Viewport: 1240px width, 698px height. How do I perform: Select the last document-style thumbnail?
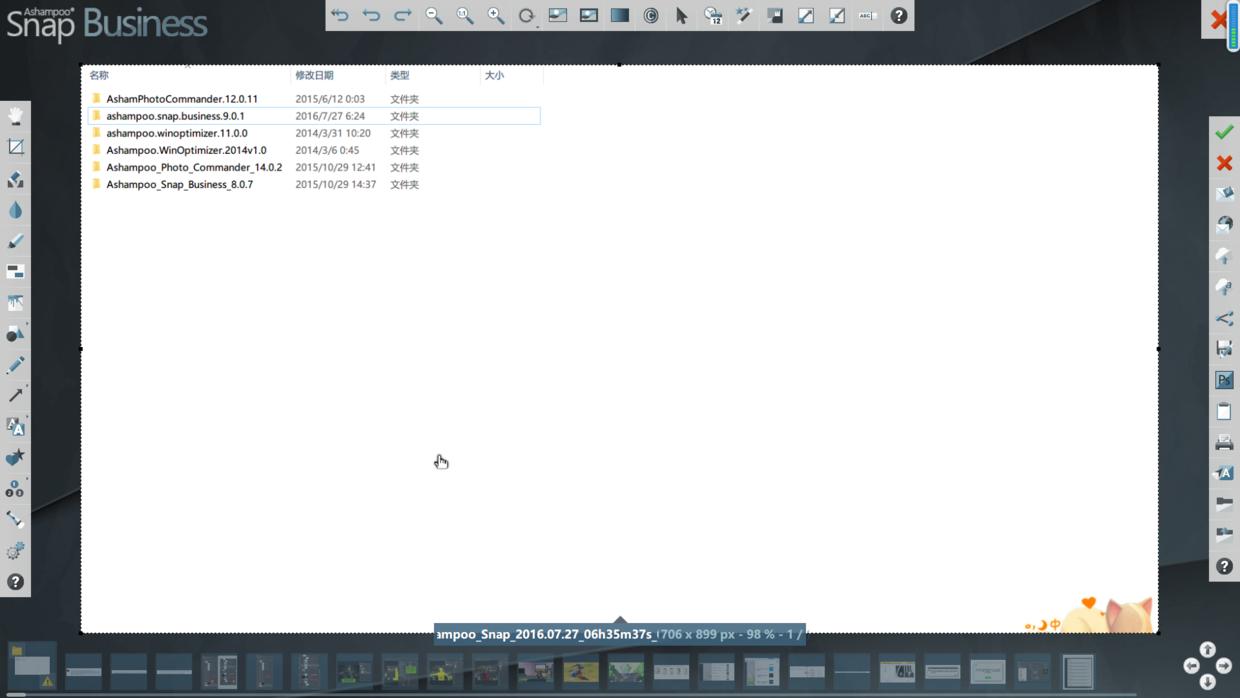click(x=1078, y=671)
